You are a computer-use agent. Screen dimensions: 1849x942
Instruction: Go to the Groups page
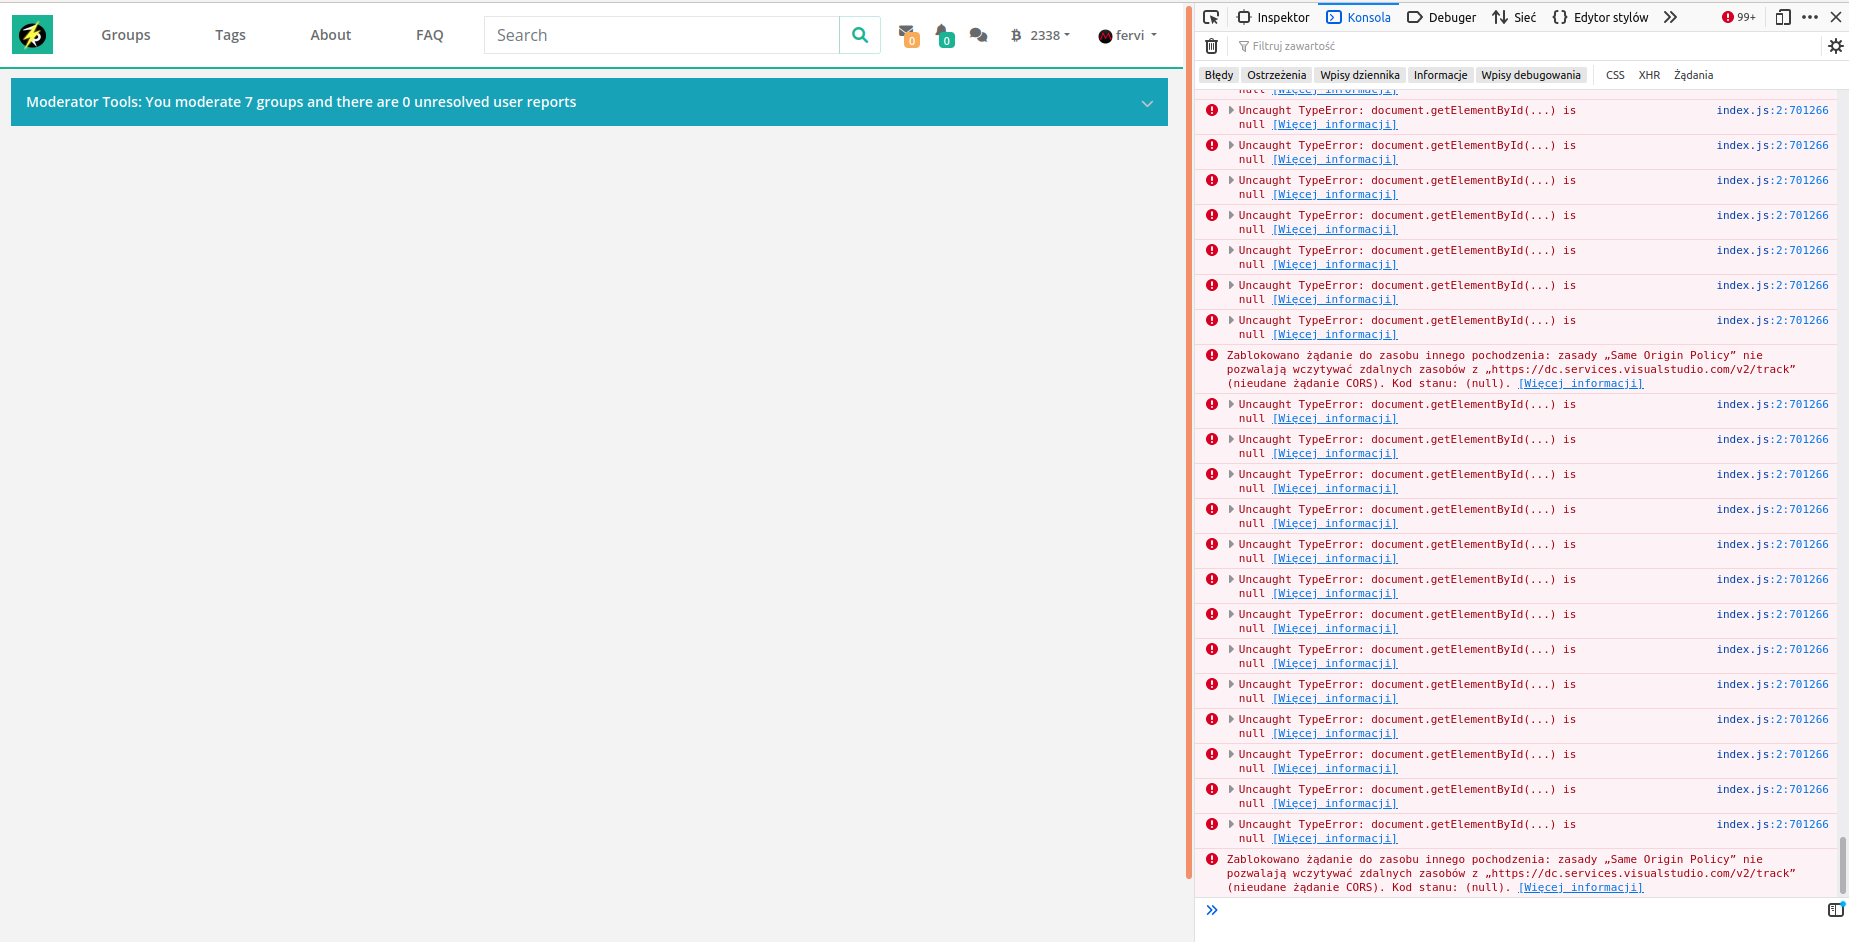126,35
